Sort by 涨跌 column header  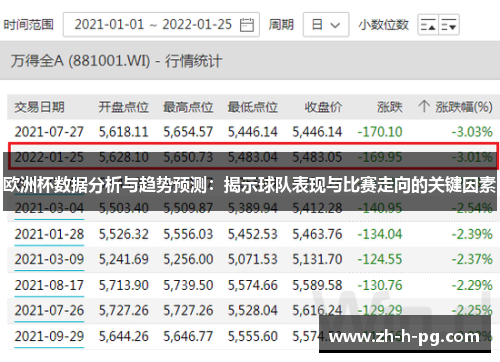pos(390,107)
